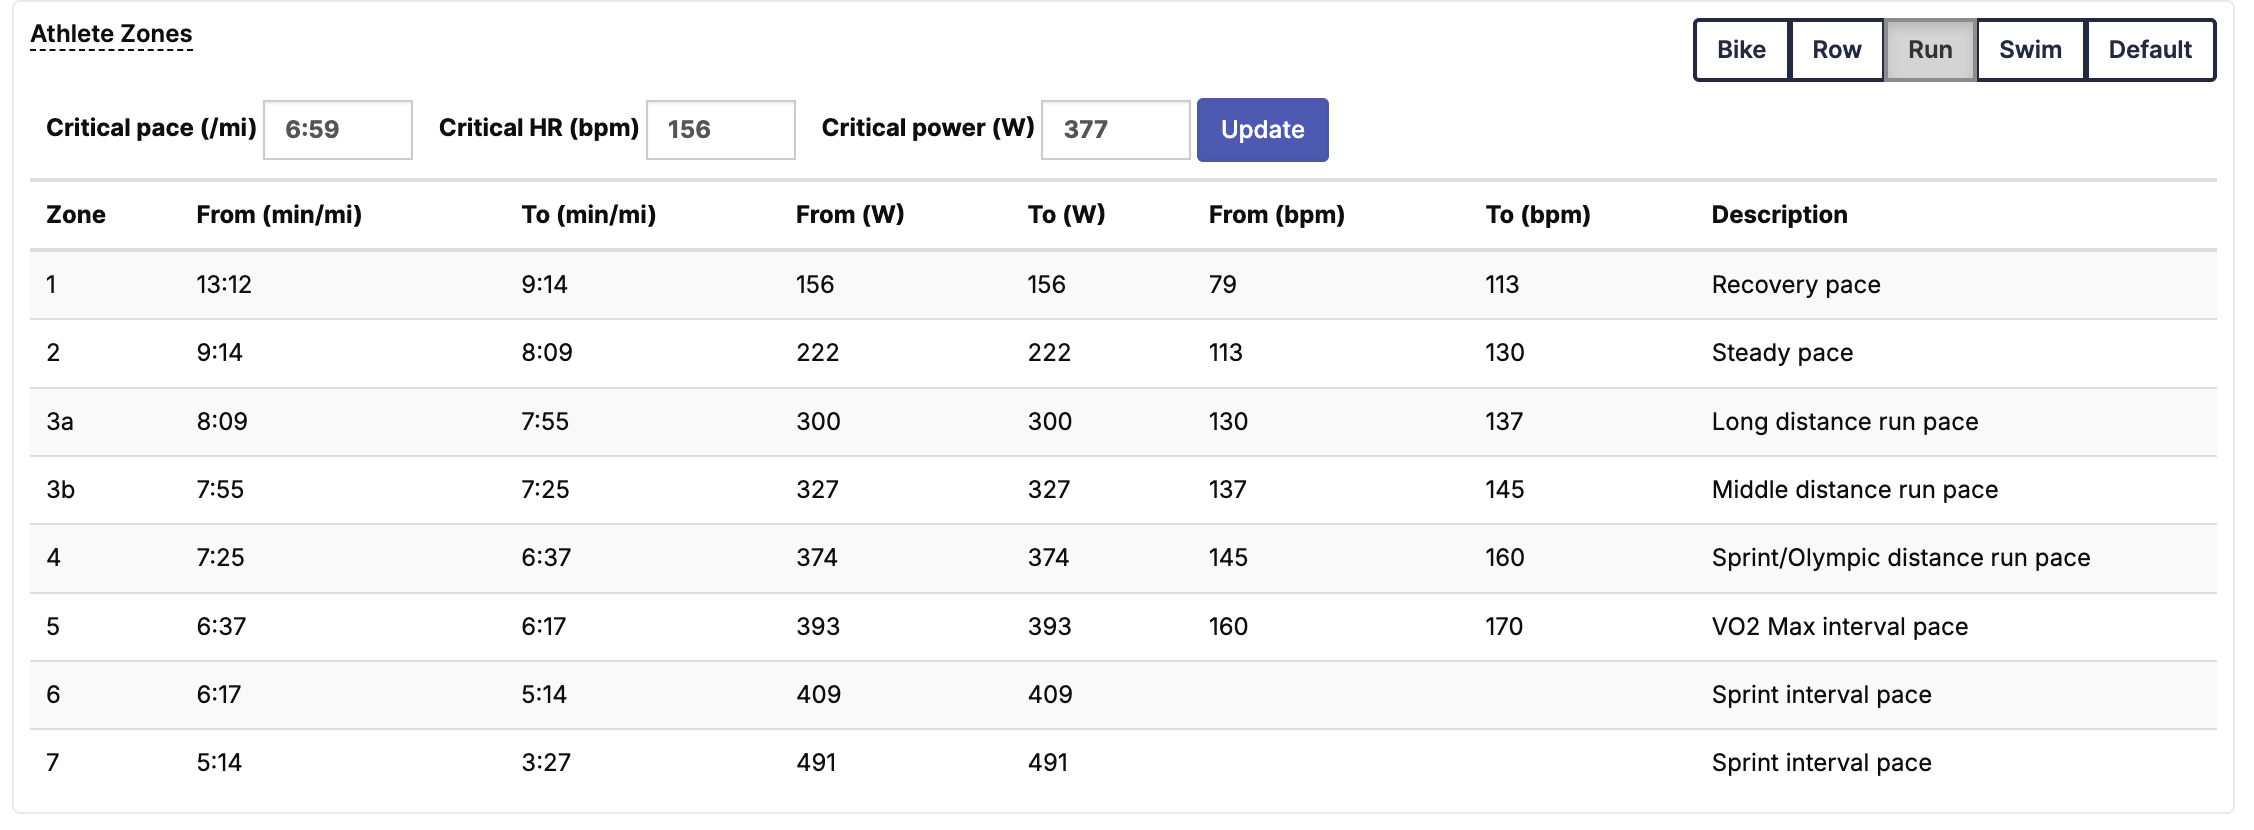2254x830 pixels.
Task: Select the Run sport tab
Action: [x=1930, y=50]
